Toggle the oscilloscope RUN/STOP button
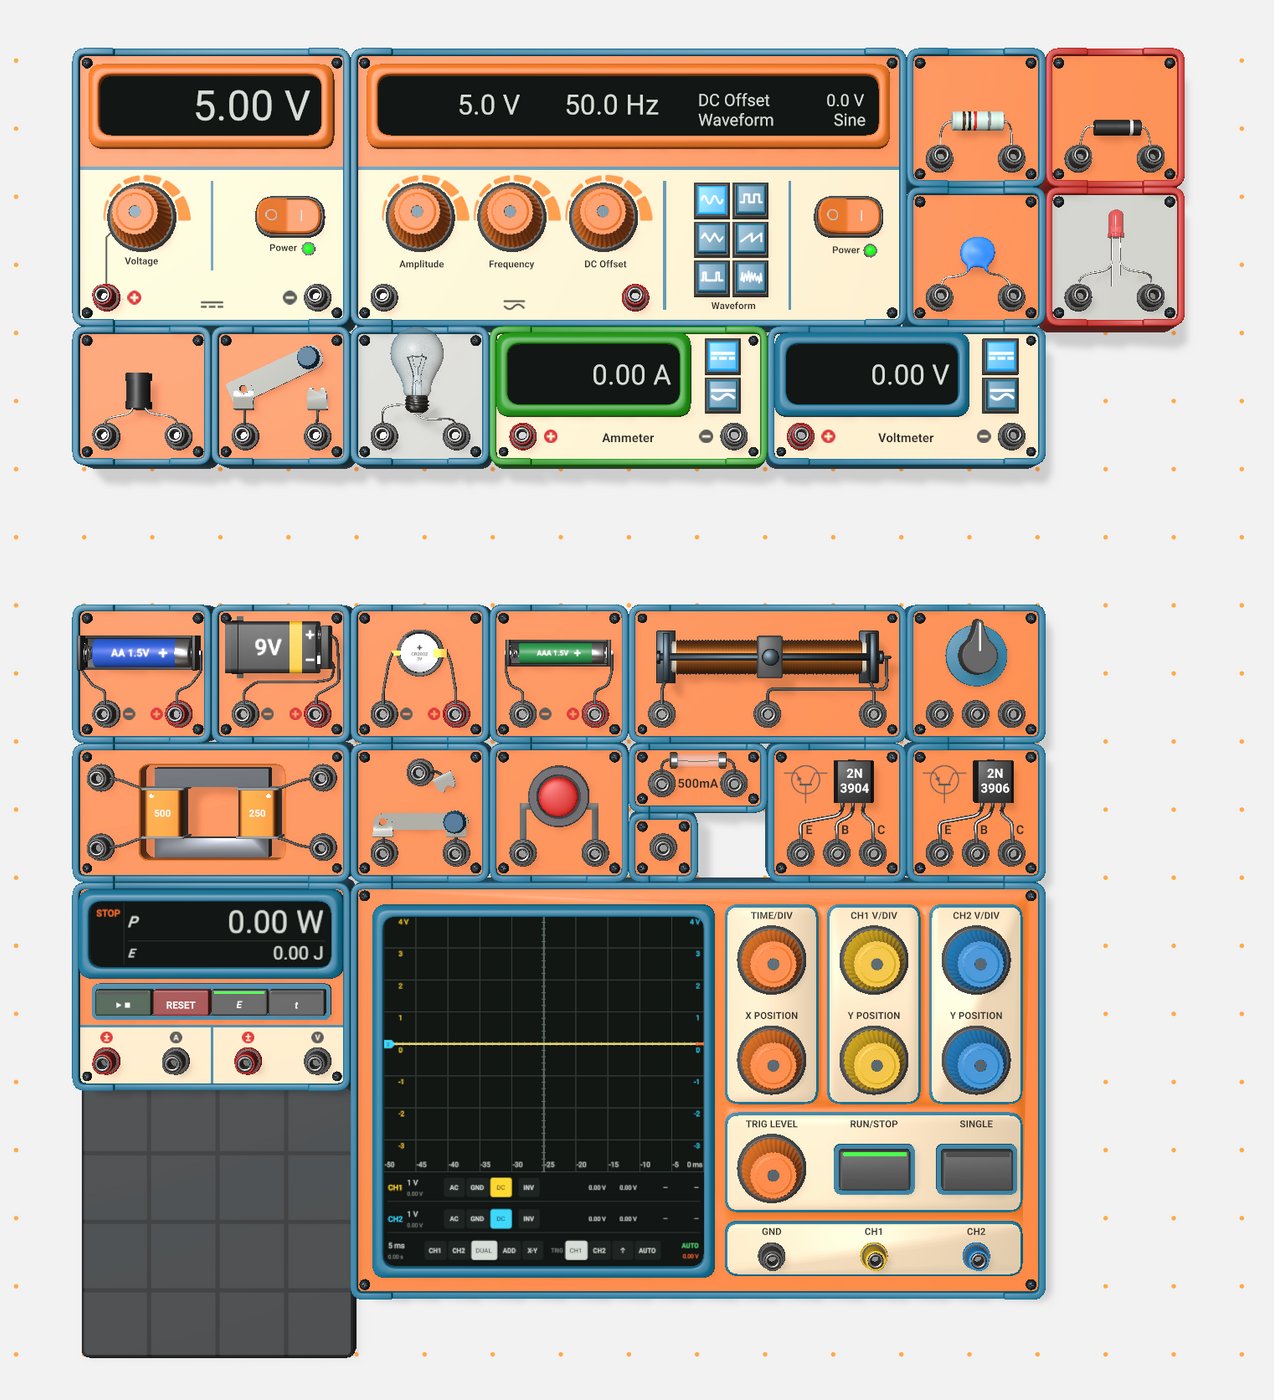Screen dimensions: 1274x1400 click(x=874, y=1170)
